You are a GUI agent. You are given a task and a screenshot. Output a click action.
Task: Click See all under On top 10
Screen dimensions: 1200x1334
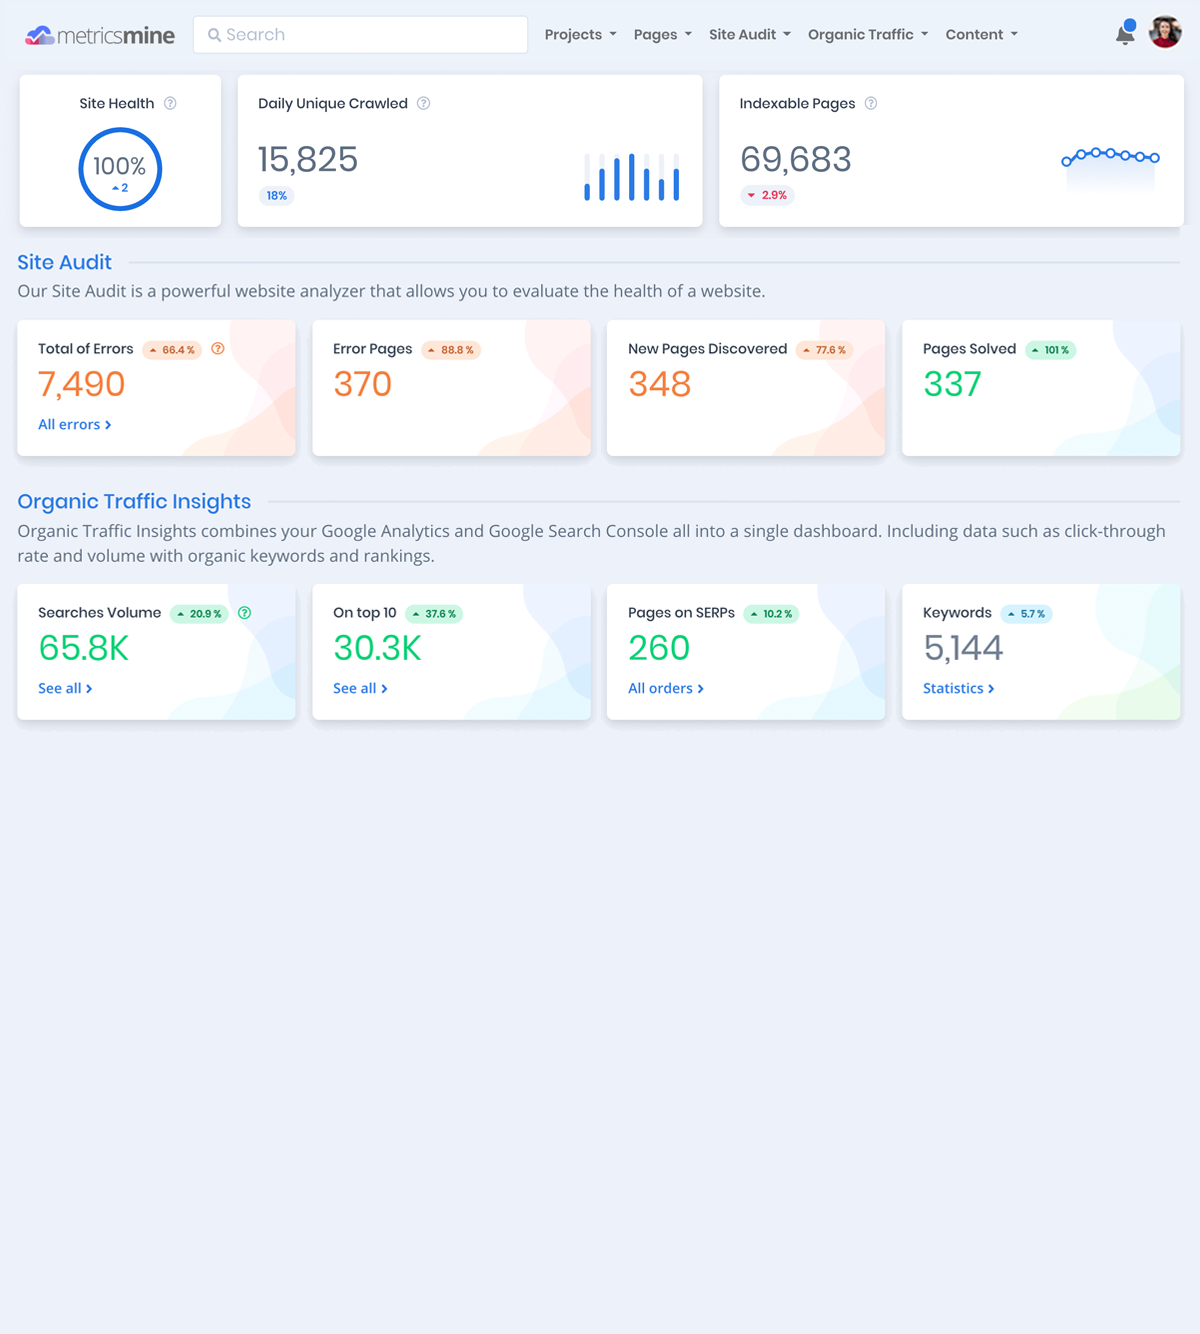(x=360, y=689)
